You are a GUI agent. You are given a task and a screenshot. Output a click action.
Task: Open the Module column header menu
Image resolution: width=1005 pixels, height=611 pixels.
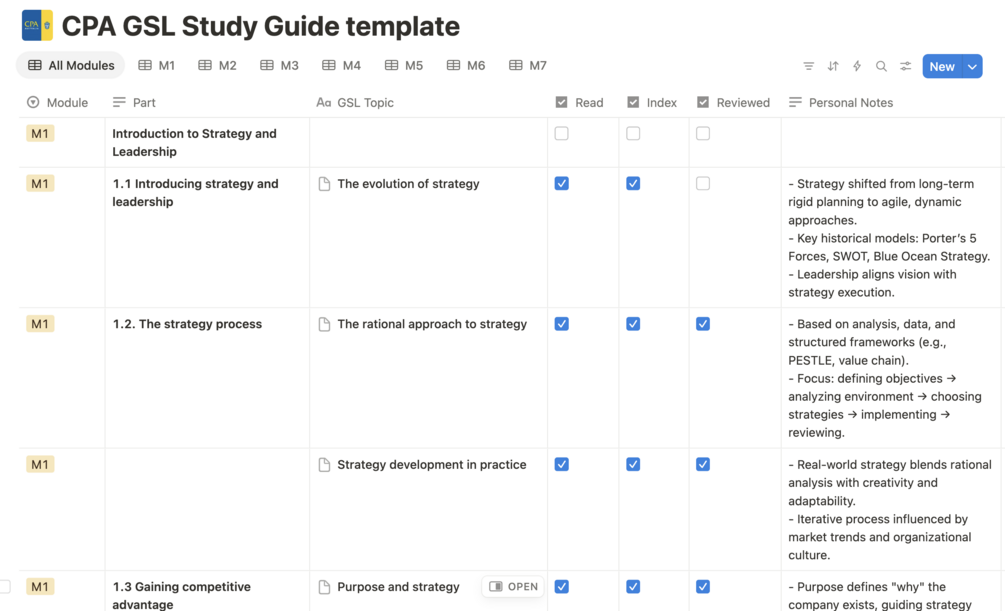click(x=58, y=102)
